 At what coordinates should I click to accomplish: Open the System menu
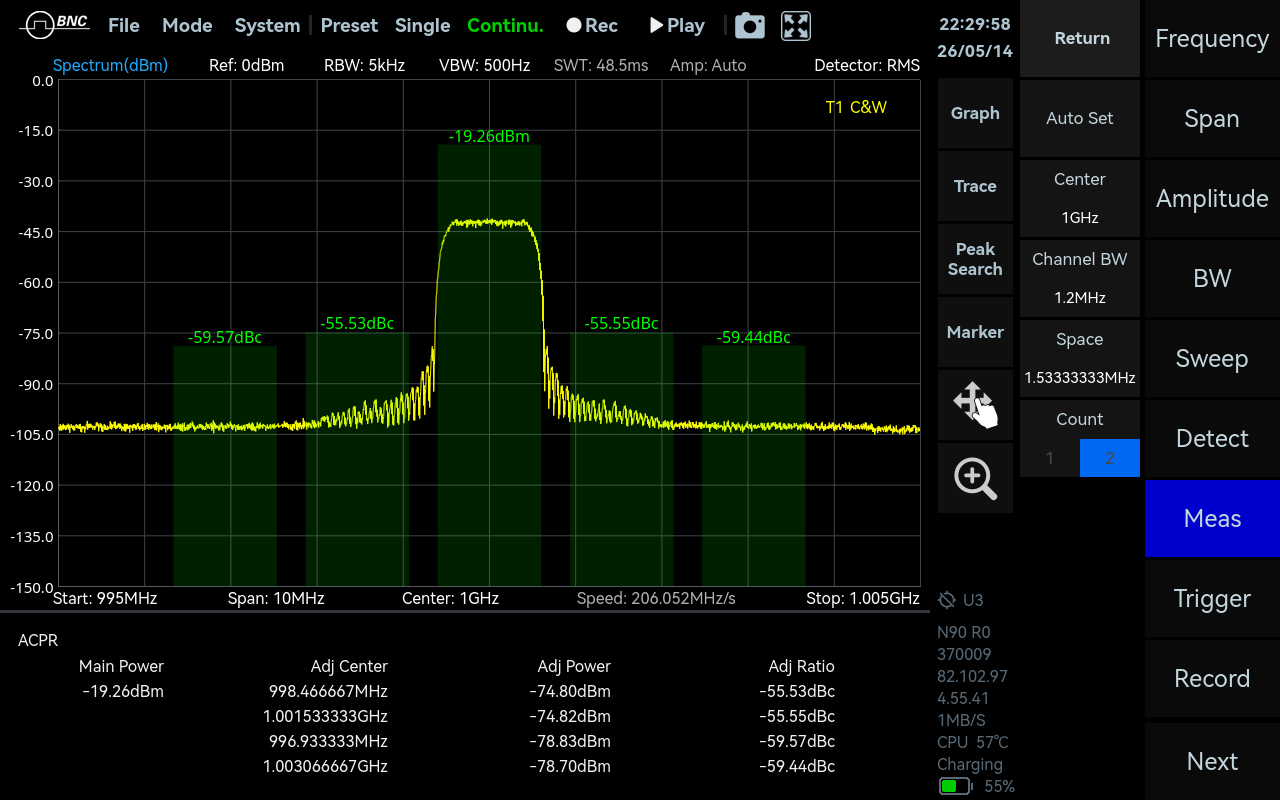coord(267,26)
